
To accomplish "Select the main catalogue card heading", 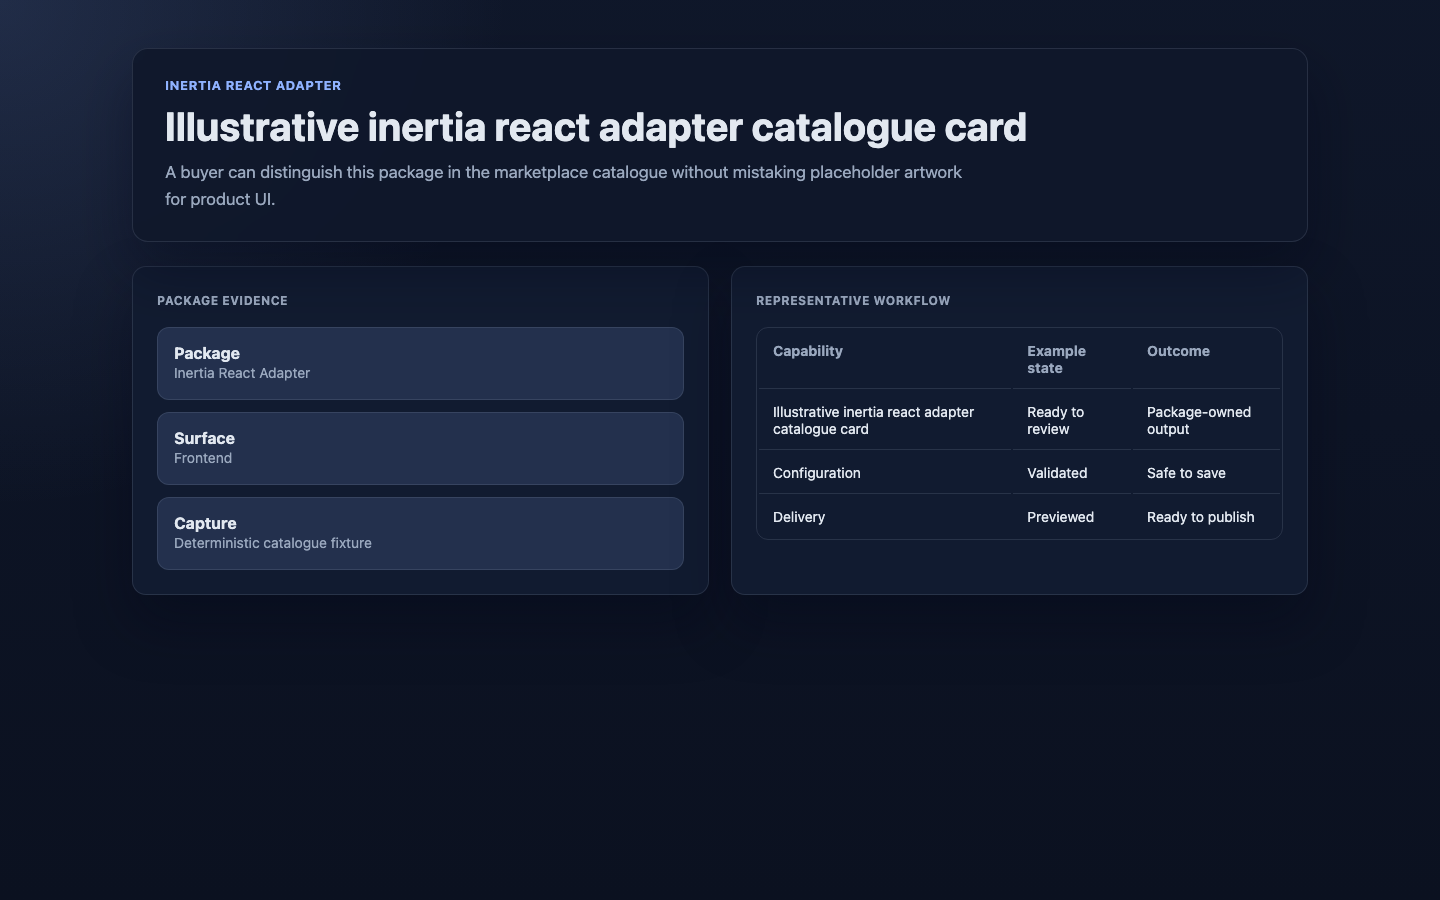I will 596,127.
